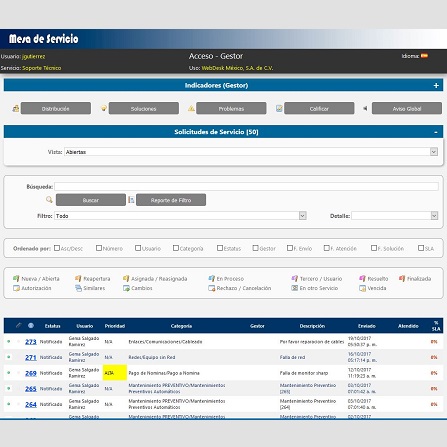Enable the Categoría sort checkbox
The width and height of the screenshot is (447, 447).
(x=176, y=248)
